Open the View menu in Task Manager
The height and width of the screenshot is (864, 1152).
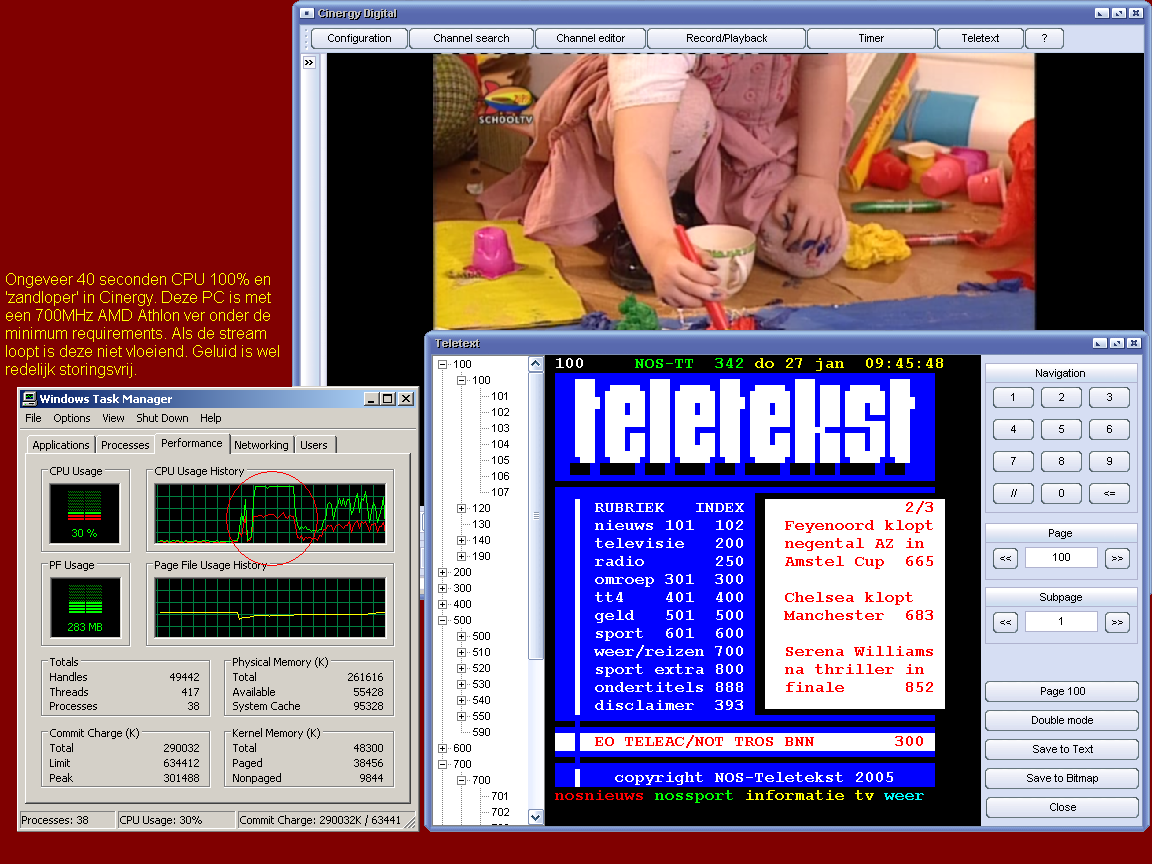click(113, 418)
